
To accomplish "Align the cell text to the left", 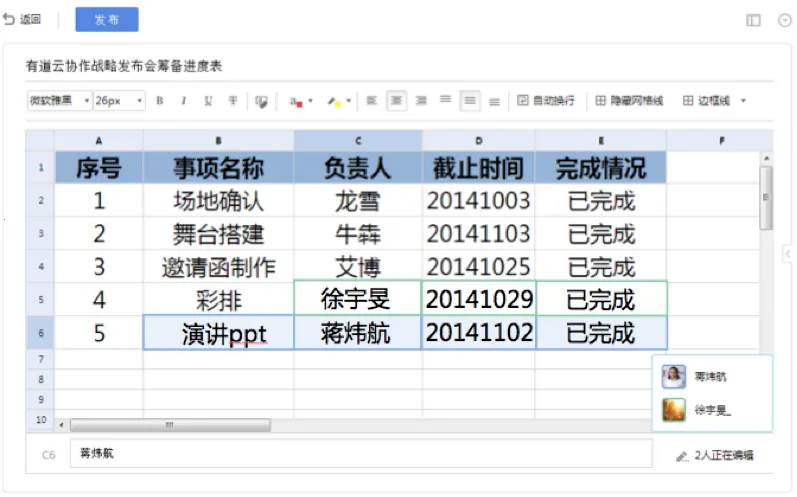I will click(x=371, y=101).
